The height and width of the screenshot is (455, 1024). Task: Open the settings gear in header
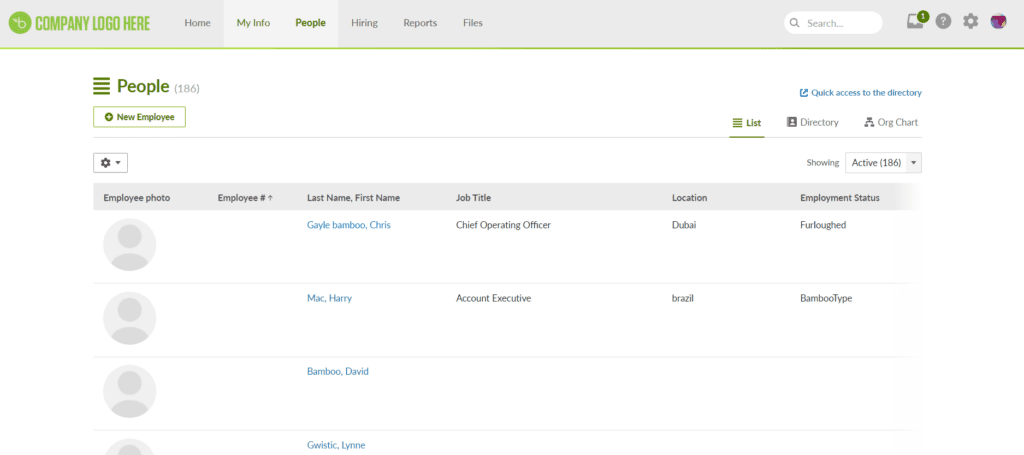971,22
